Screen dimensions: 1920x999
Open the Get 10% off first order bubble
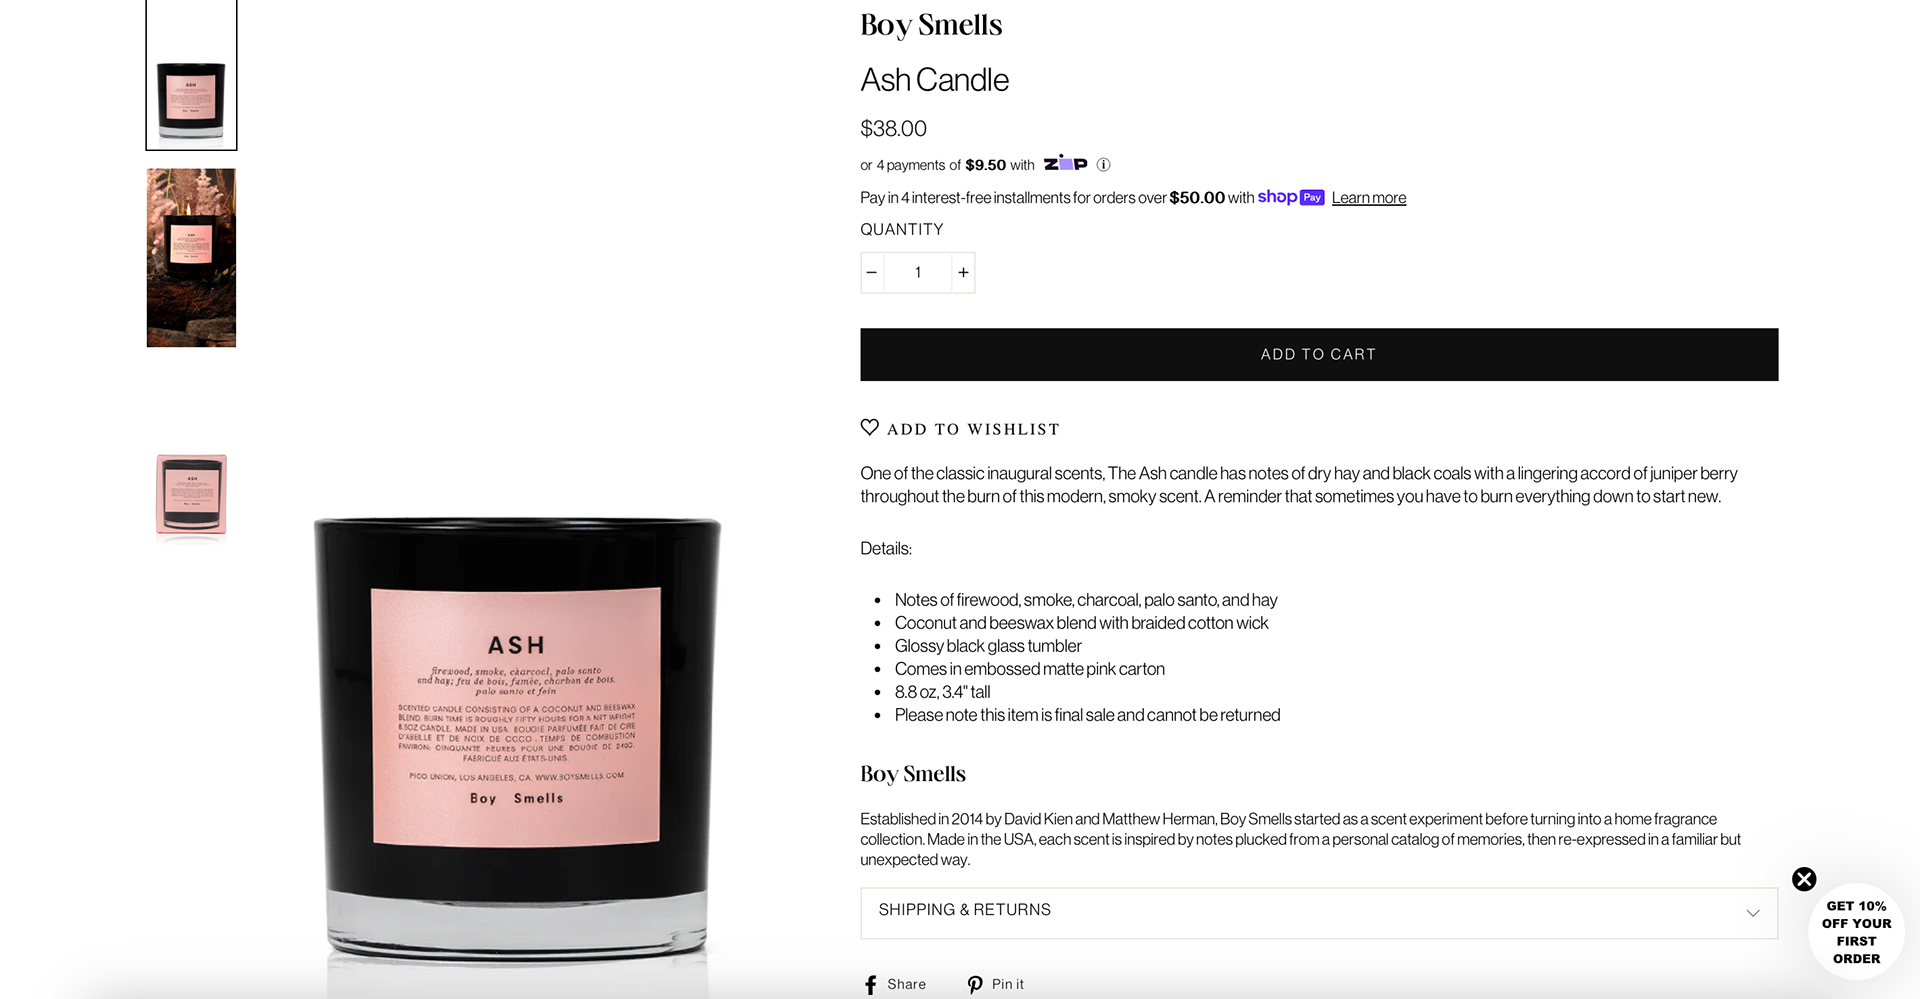point(1856,932)
